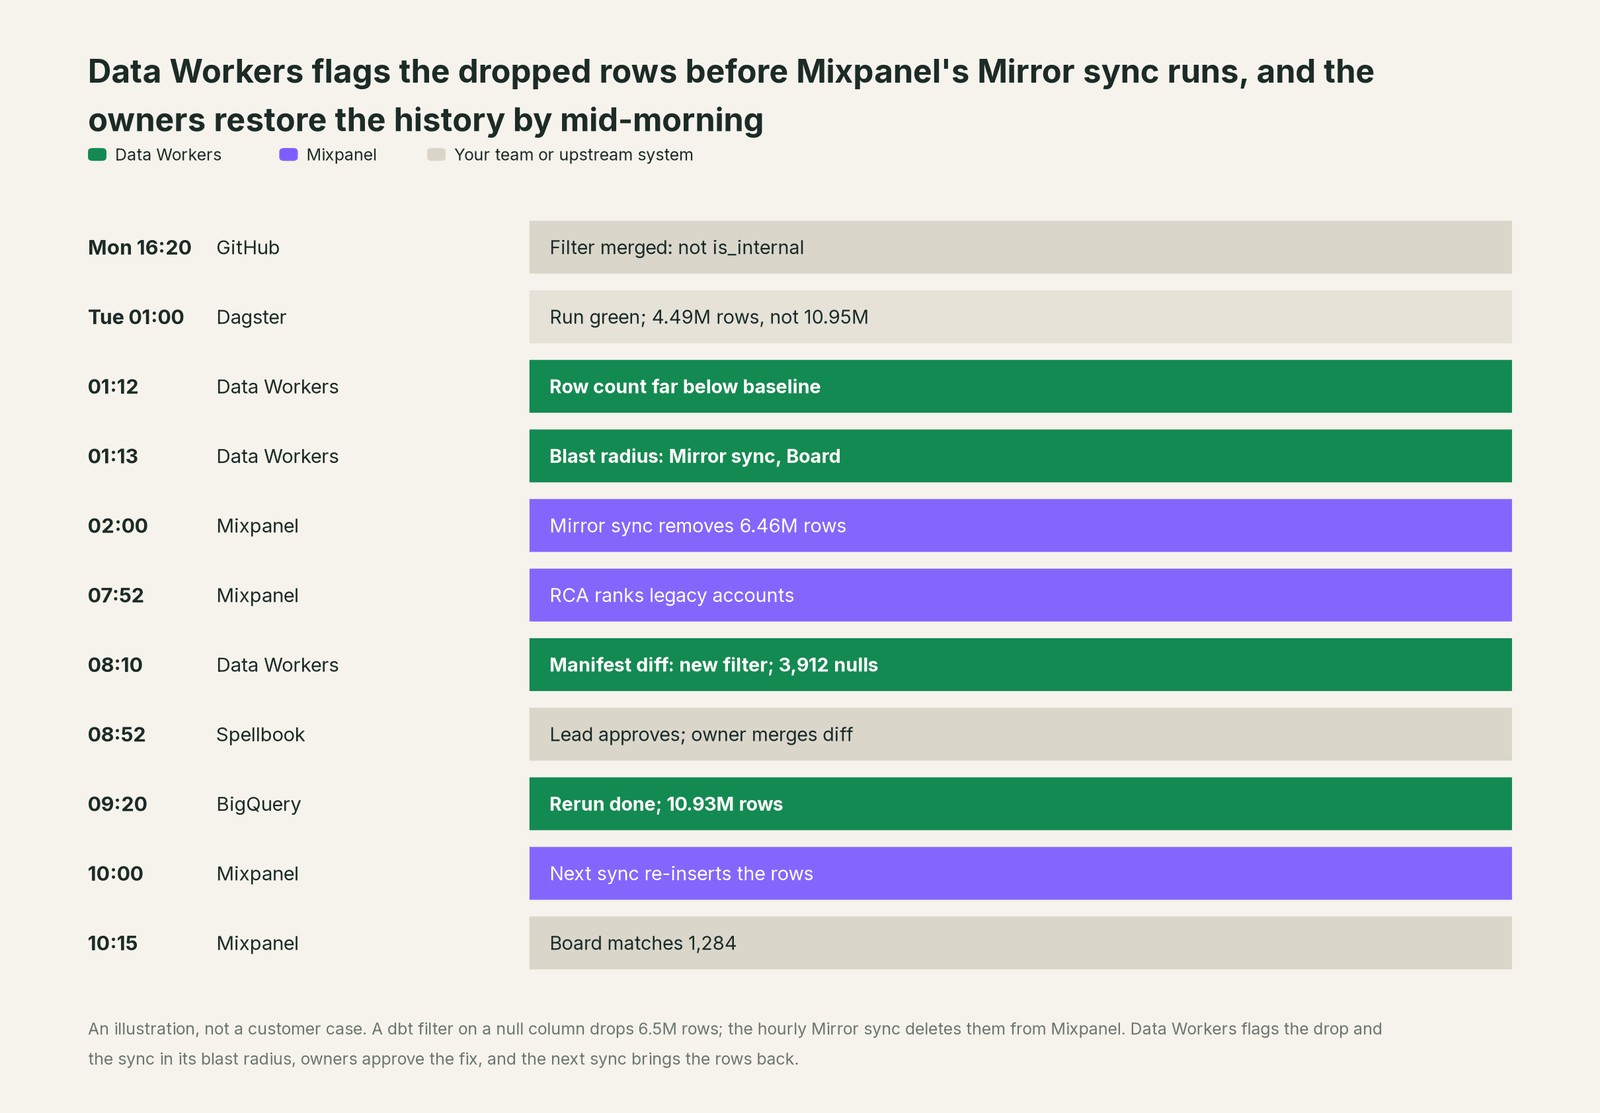Select 'Your team or upstream system' legend label
1600x1113 pixels.
(x=573, y=155)
